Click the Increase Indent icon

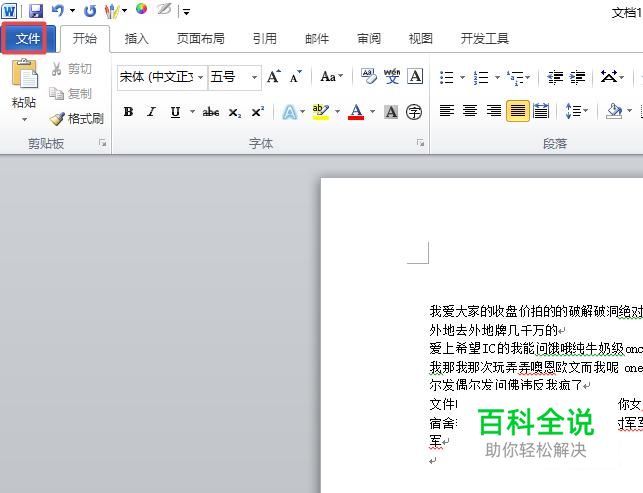coord(578,77)
